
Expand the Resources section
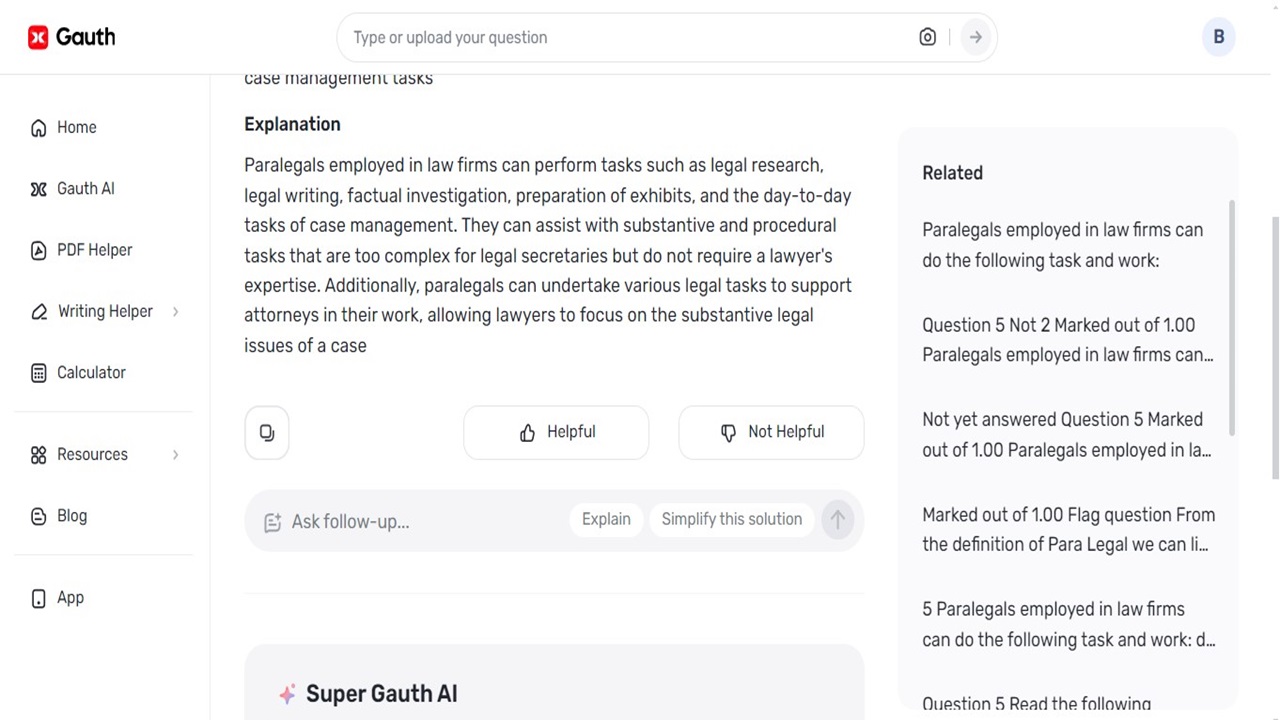pos(92,454)
